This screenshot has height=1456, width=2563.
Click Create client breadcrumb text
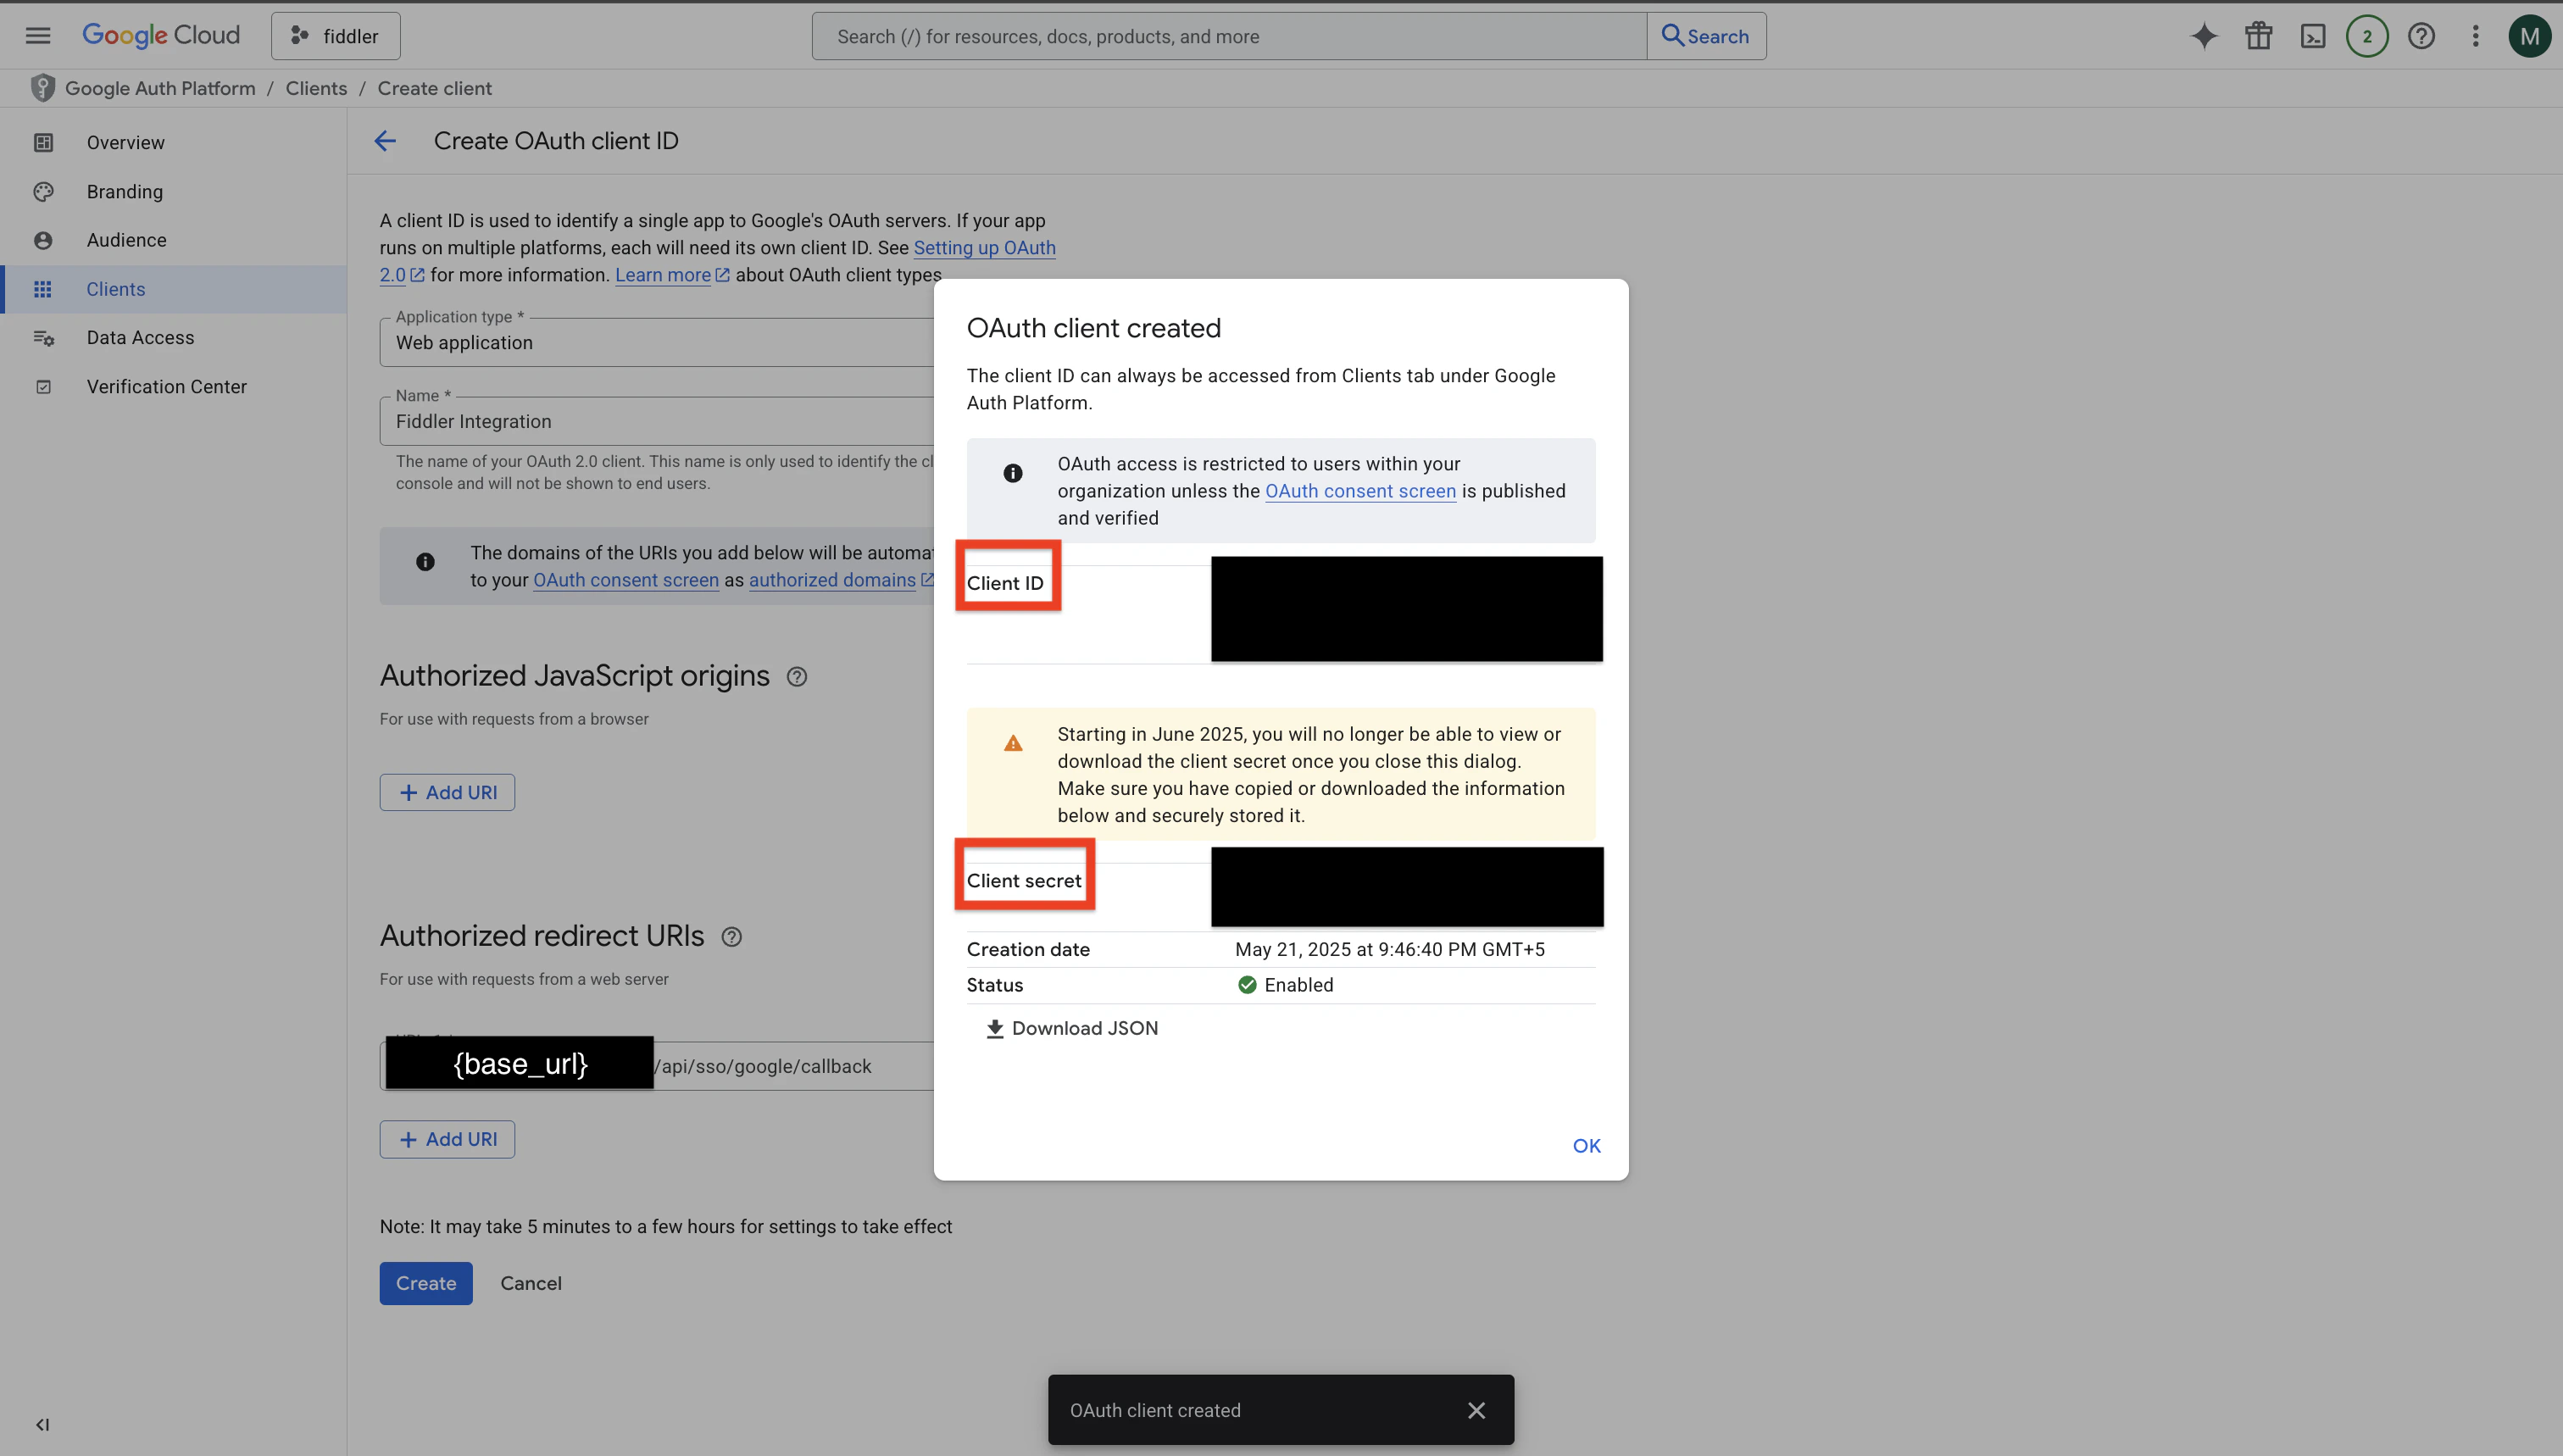434,88
